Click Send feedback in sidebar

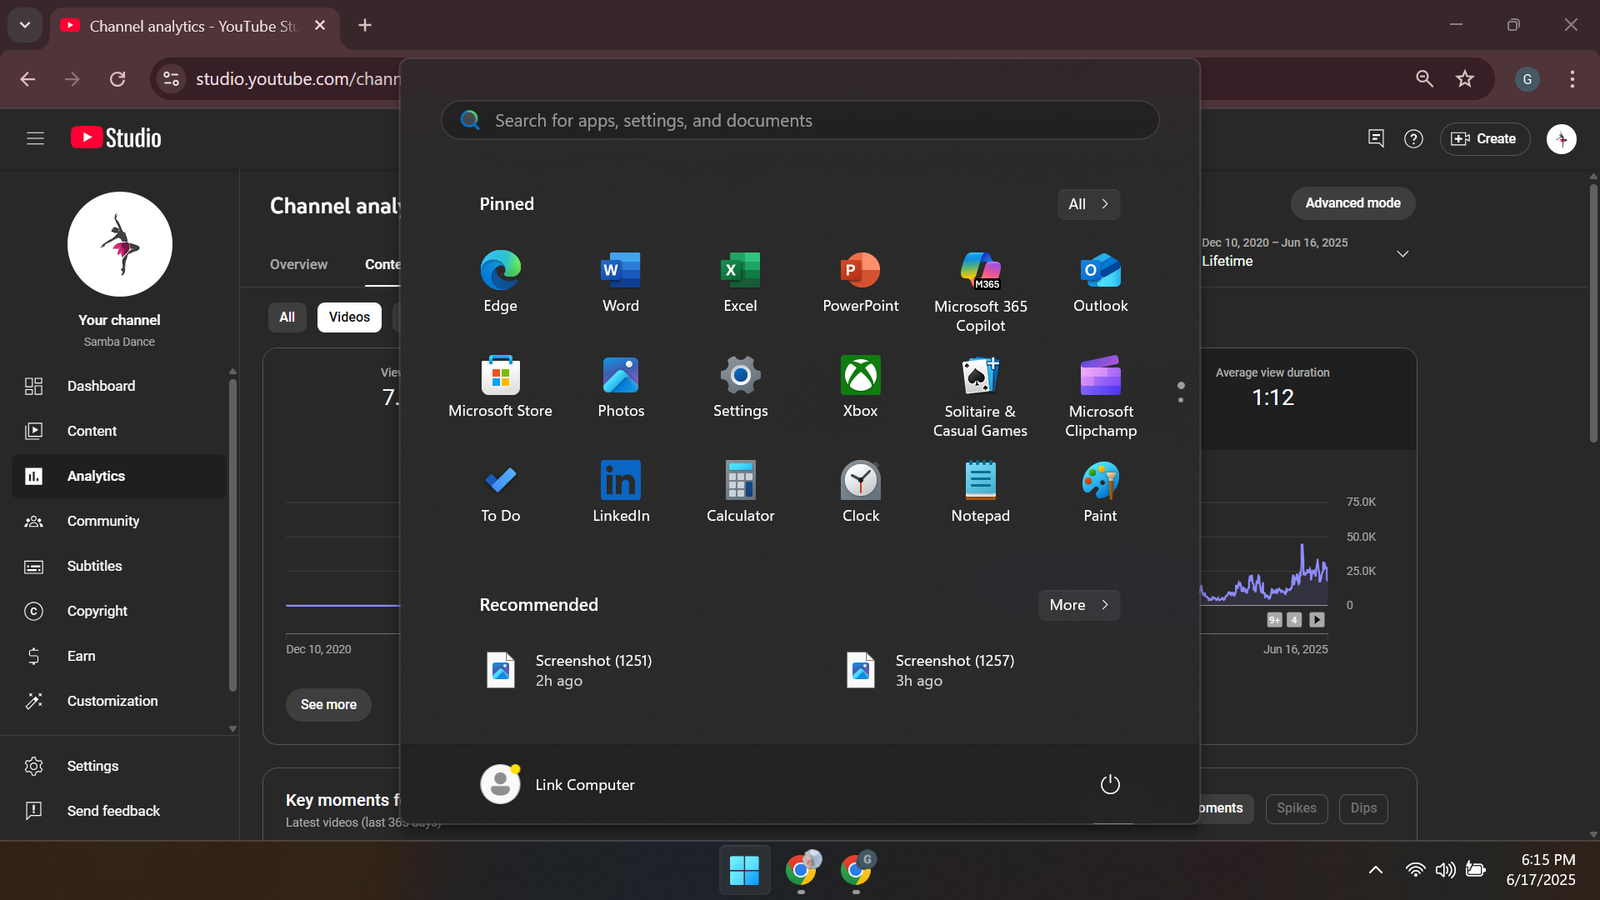pos(119,811)
